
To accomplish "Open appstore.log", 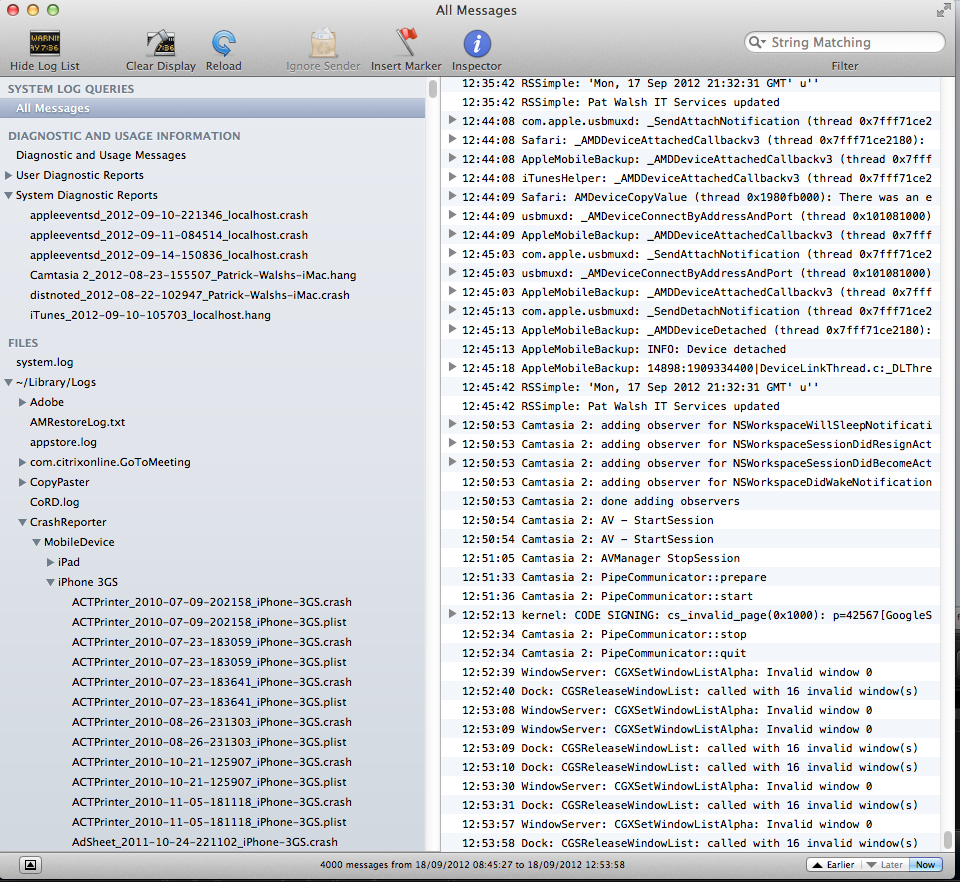I will click(63, 442).
